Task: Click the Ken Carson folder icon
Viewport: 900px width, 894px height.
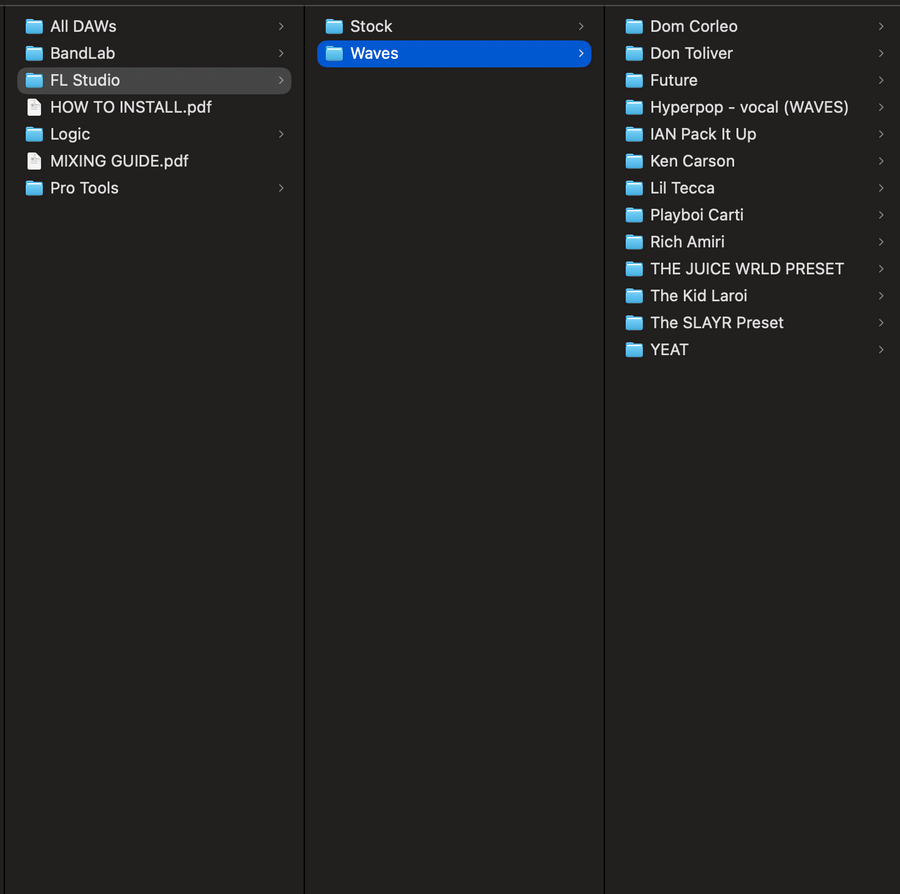Action: coord(634,161)
